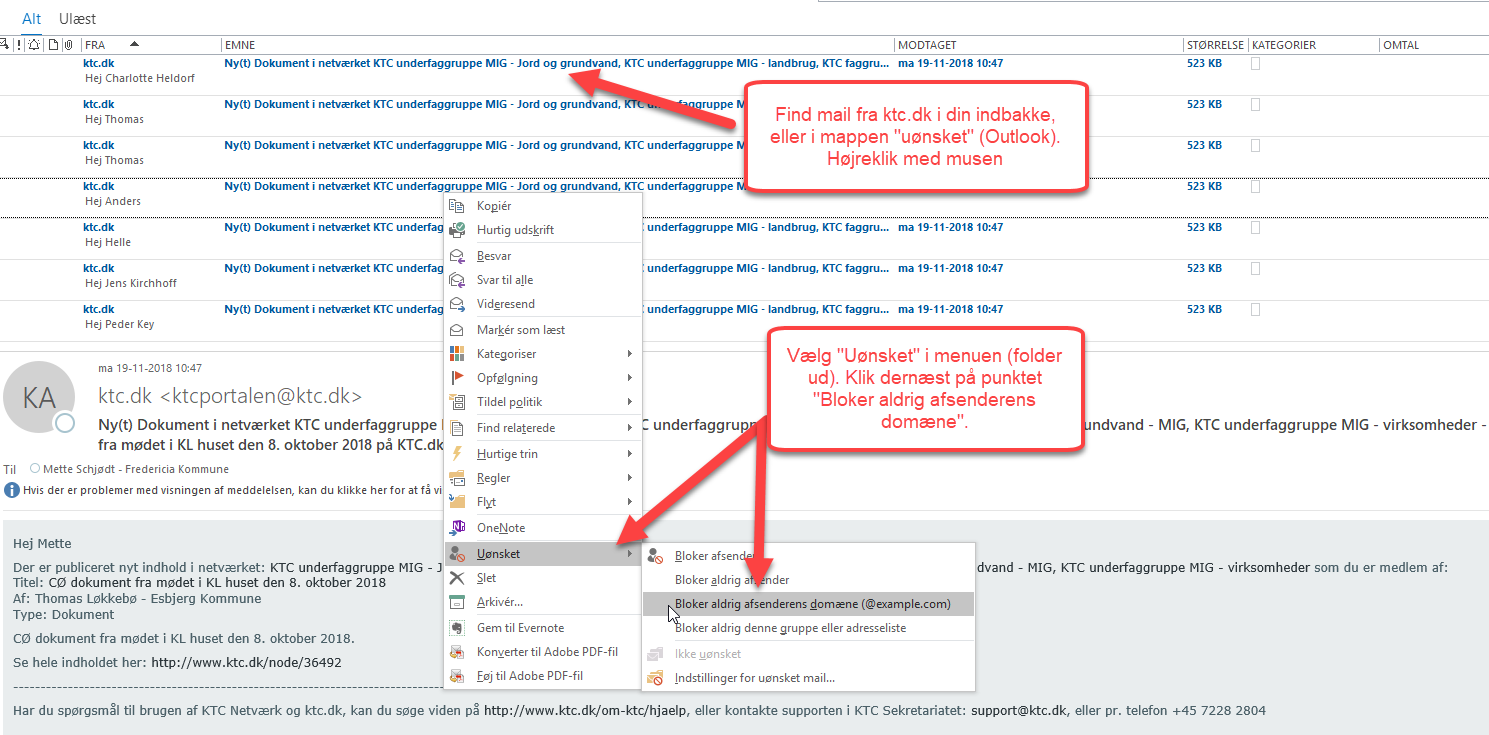Switch to the Alt tab
This screenshot has height=735, width=1489.
[31, 19]
